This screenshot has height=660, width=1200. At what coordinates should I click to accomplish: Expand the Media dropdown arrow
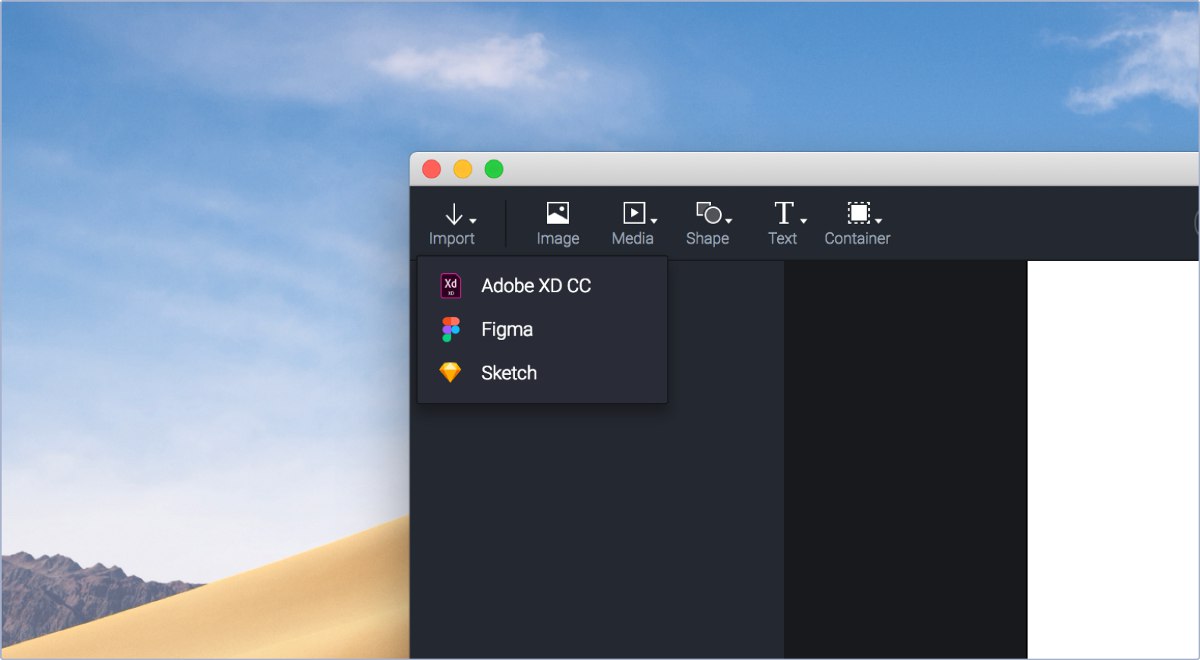click(x=654, y=221)
